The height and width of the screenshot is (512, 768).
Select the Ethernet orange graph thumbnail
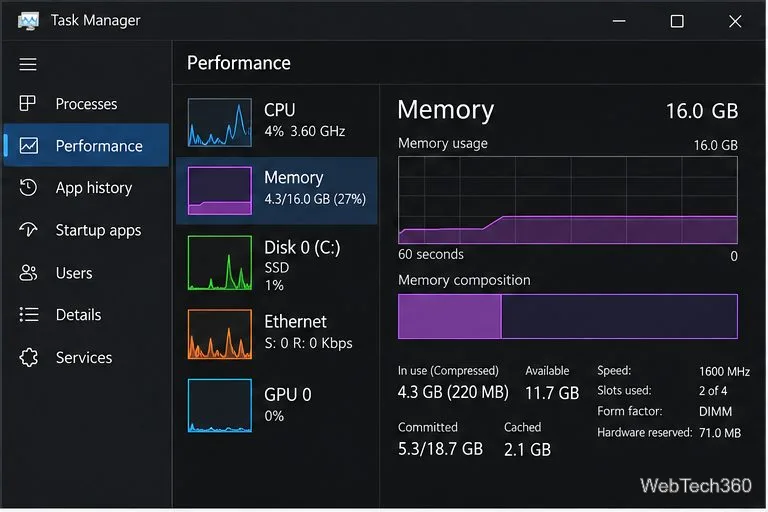220,334
